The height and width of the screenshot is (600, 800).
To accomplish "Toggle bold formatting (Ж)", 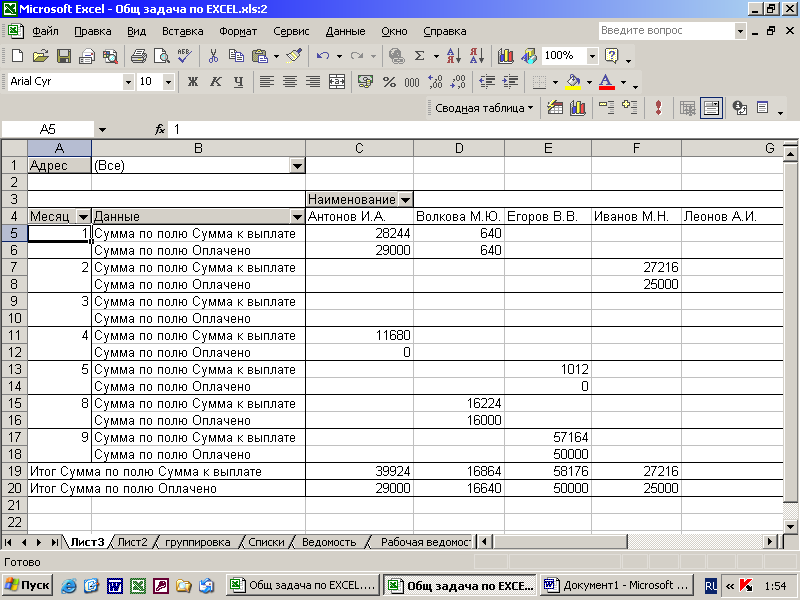I will [x=192, y=81].
